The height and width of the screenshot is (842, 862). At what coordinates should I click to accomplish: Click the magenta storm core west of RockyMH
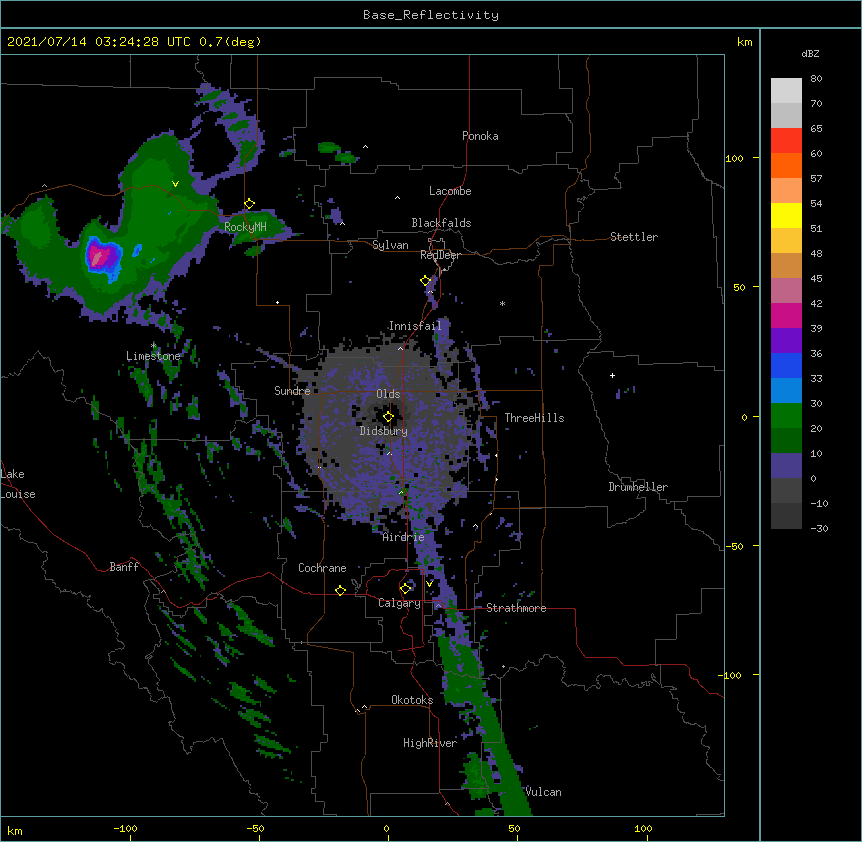click(x=99, y=257)
